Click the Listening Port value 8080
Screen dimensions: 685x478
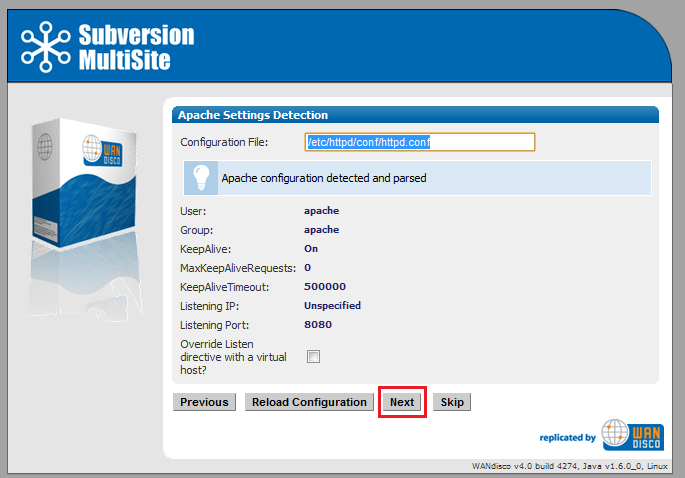[x=318, y=325]
